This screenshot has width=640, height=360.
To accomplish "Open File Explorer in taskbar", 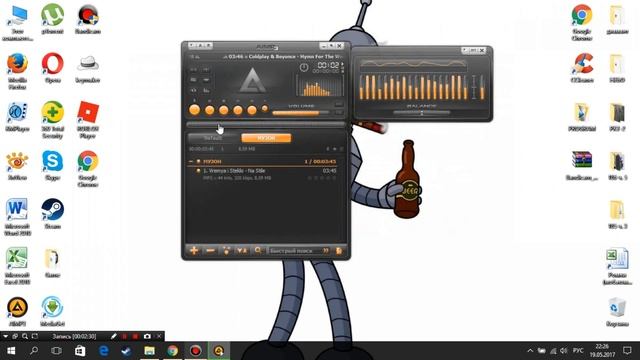I will click(149, 351).
